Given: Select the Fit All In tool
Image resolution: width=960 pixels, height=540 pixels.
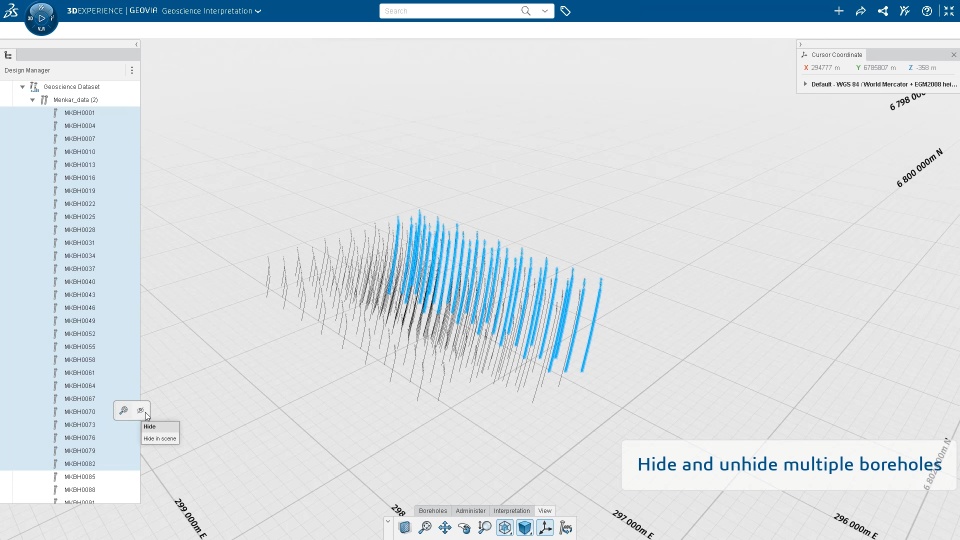Looking at the screenshot, I should point(425,527).
